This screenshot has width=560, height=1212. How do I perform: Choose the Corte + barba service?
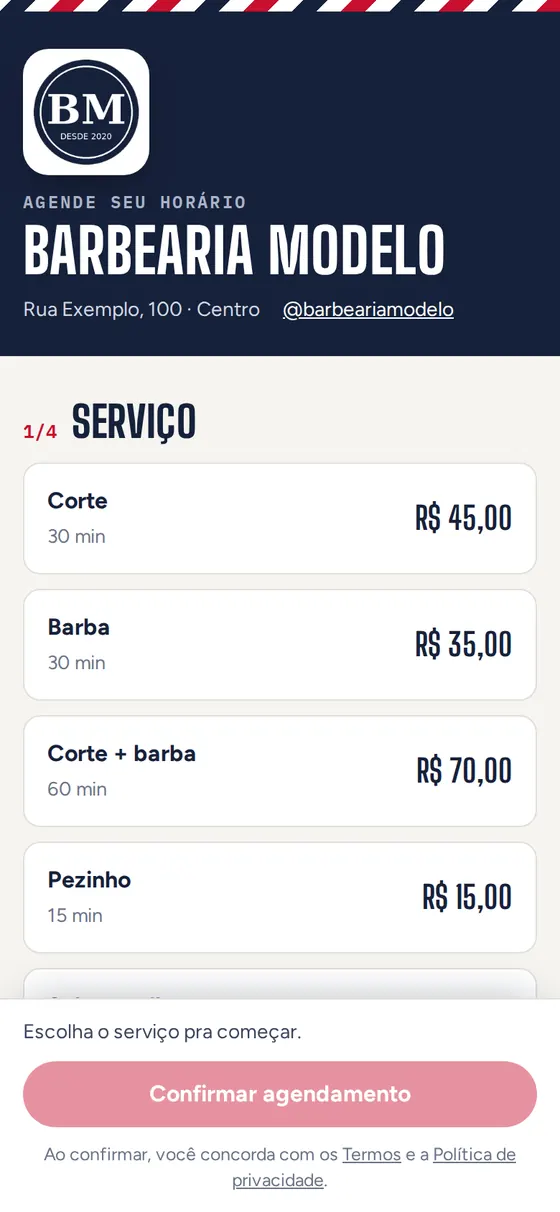280,771
